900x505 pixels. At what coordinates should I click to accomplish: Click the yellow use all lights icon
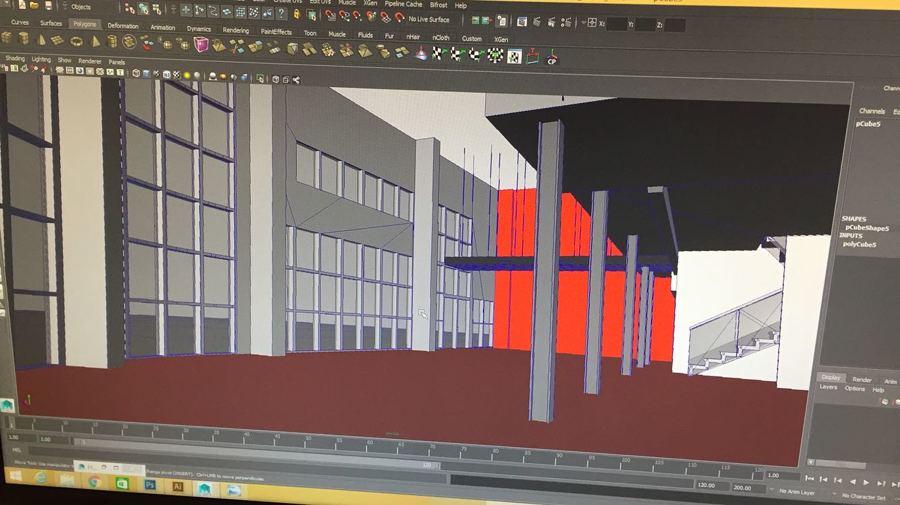pyautogui.click(x=187, y=75)
